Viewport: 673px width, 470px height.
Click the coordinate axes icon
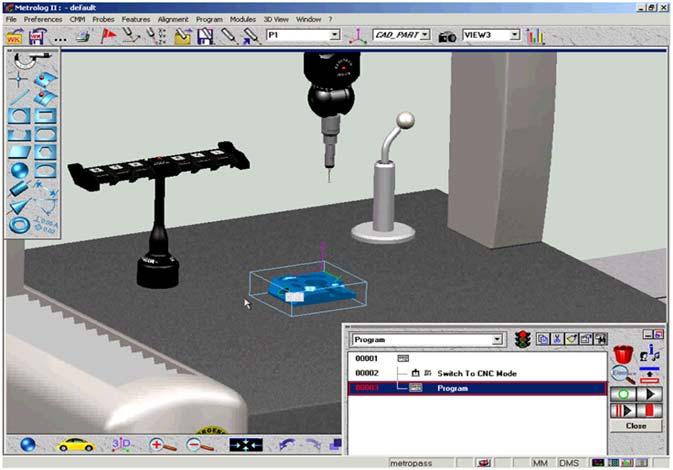[x=357, y=36]
